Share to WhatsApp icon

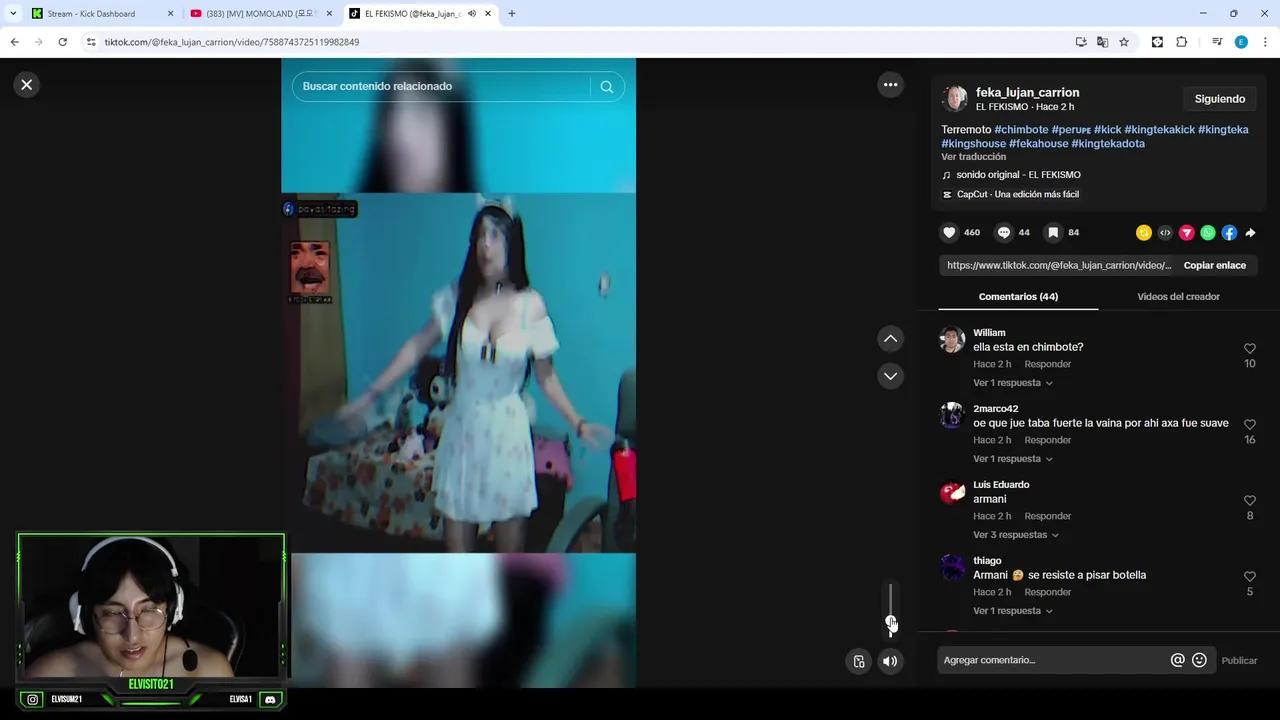point(1208,233)
